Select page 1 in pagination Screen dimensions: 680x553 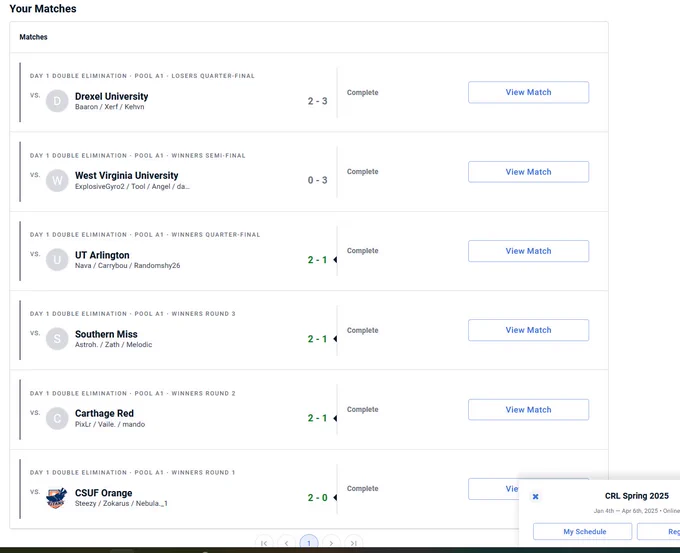point(309,543)
